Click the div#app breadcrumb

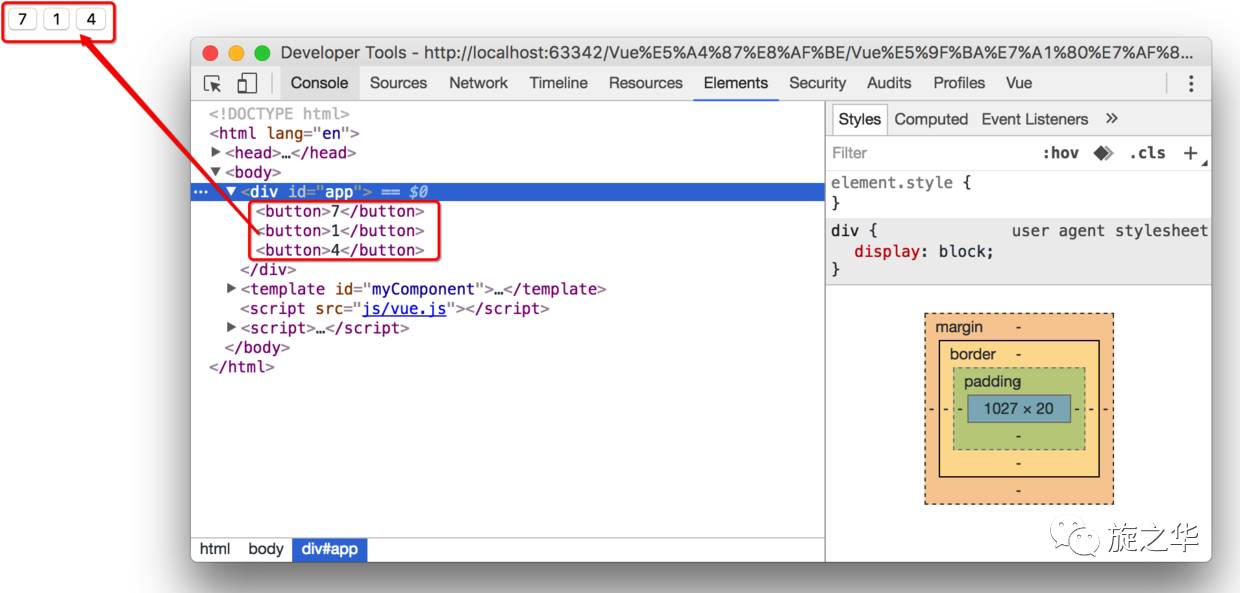(x=330, y=549)
